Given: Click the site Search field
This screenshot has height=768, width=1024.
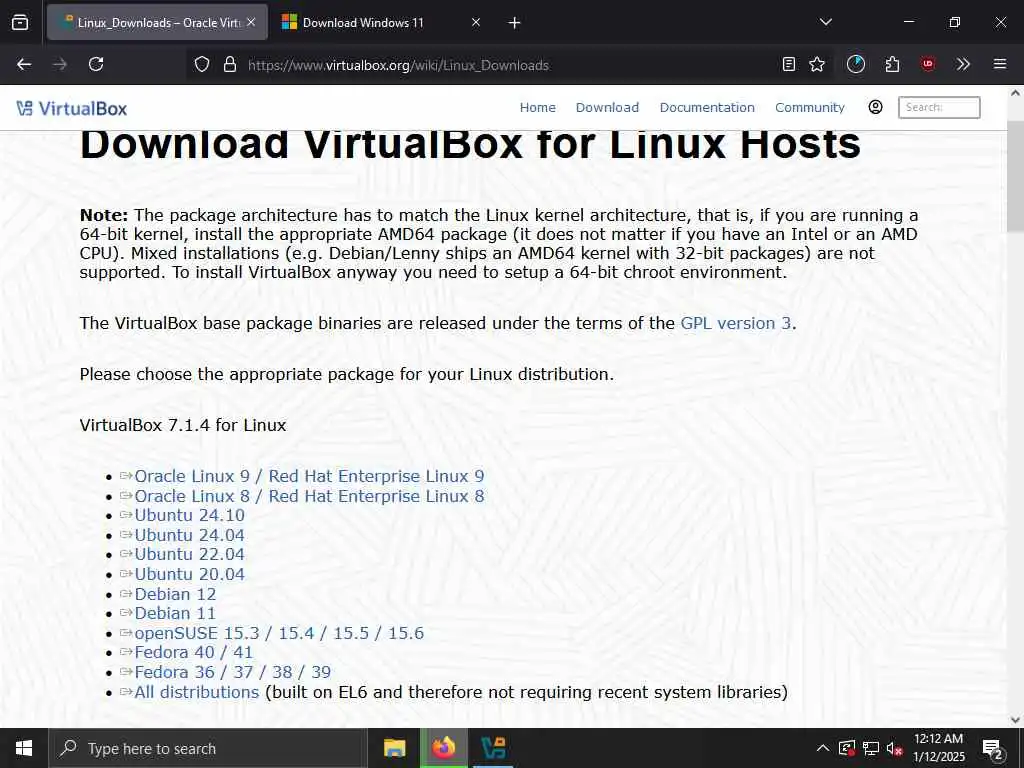Looking at the screenshot, I should click(939, 107).
